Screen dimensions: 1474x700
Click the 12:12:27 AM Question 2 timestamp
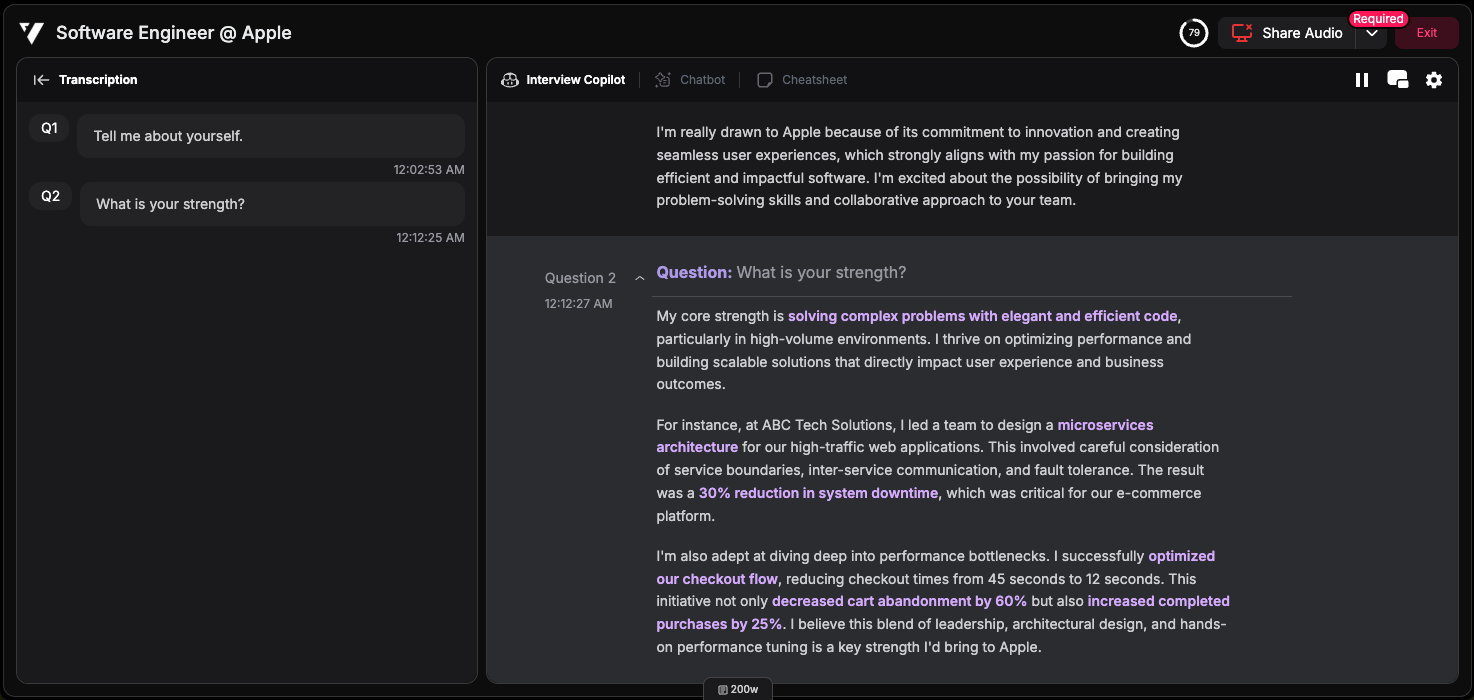[x=578, y=303]
